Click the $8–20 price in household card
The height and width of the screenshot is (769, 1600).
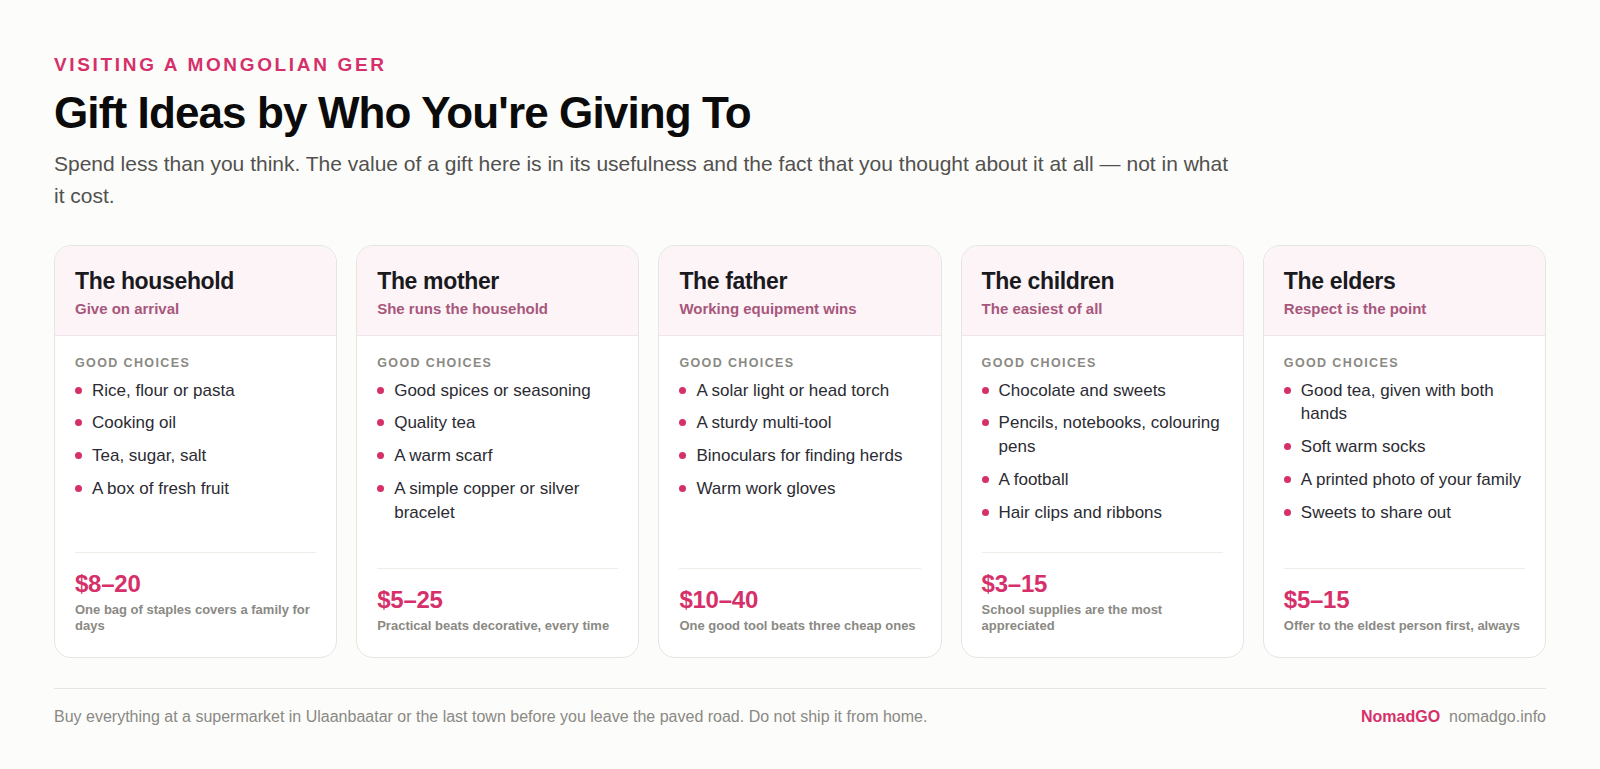pyautogui.click(x=108, y=583)
